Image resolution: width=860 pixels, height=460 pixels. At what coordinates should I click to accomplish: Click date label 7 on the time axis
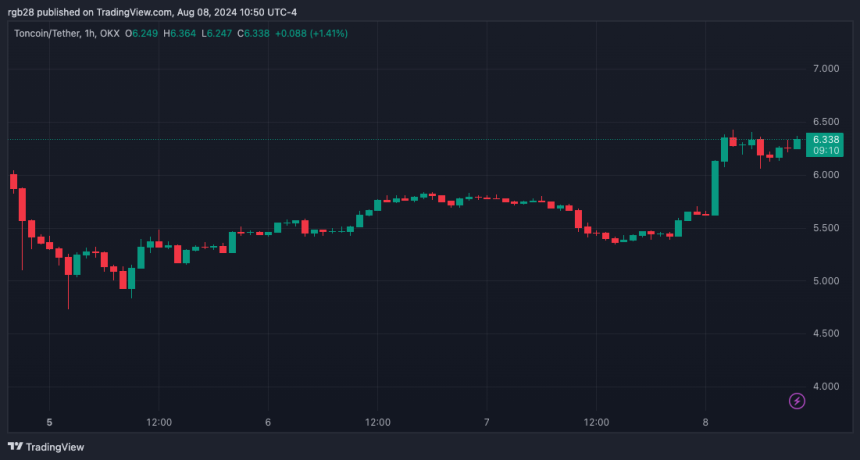pos(486,422)
